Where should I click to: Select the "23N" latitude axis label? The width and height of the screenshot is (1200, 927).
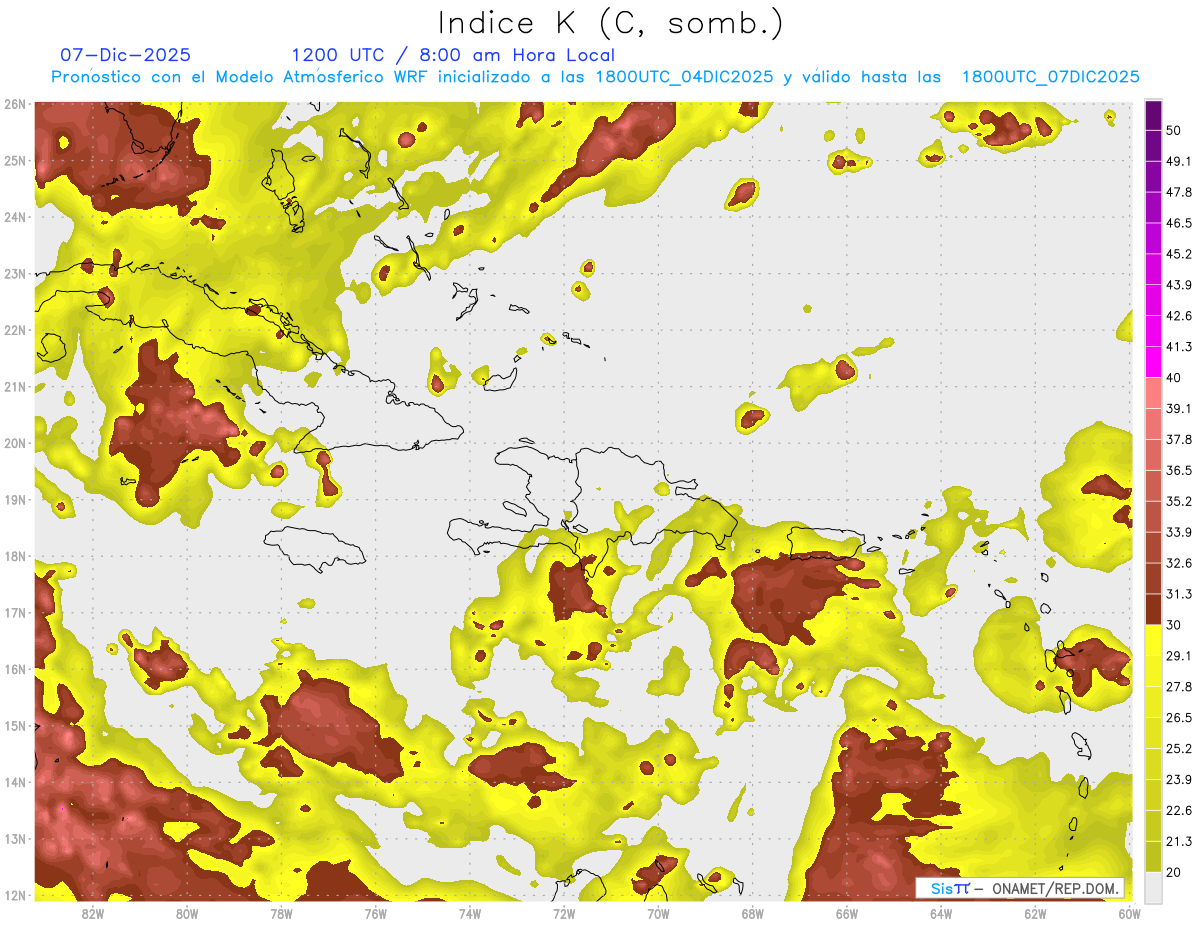15,273
